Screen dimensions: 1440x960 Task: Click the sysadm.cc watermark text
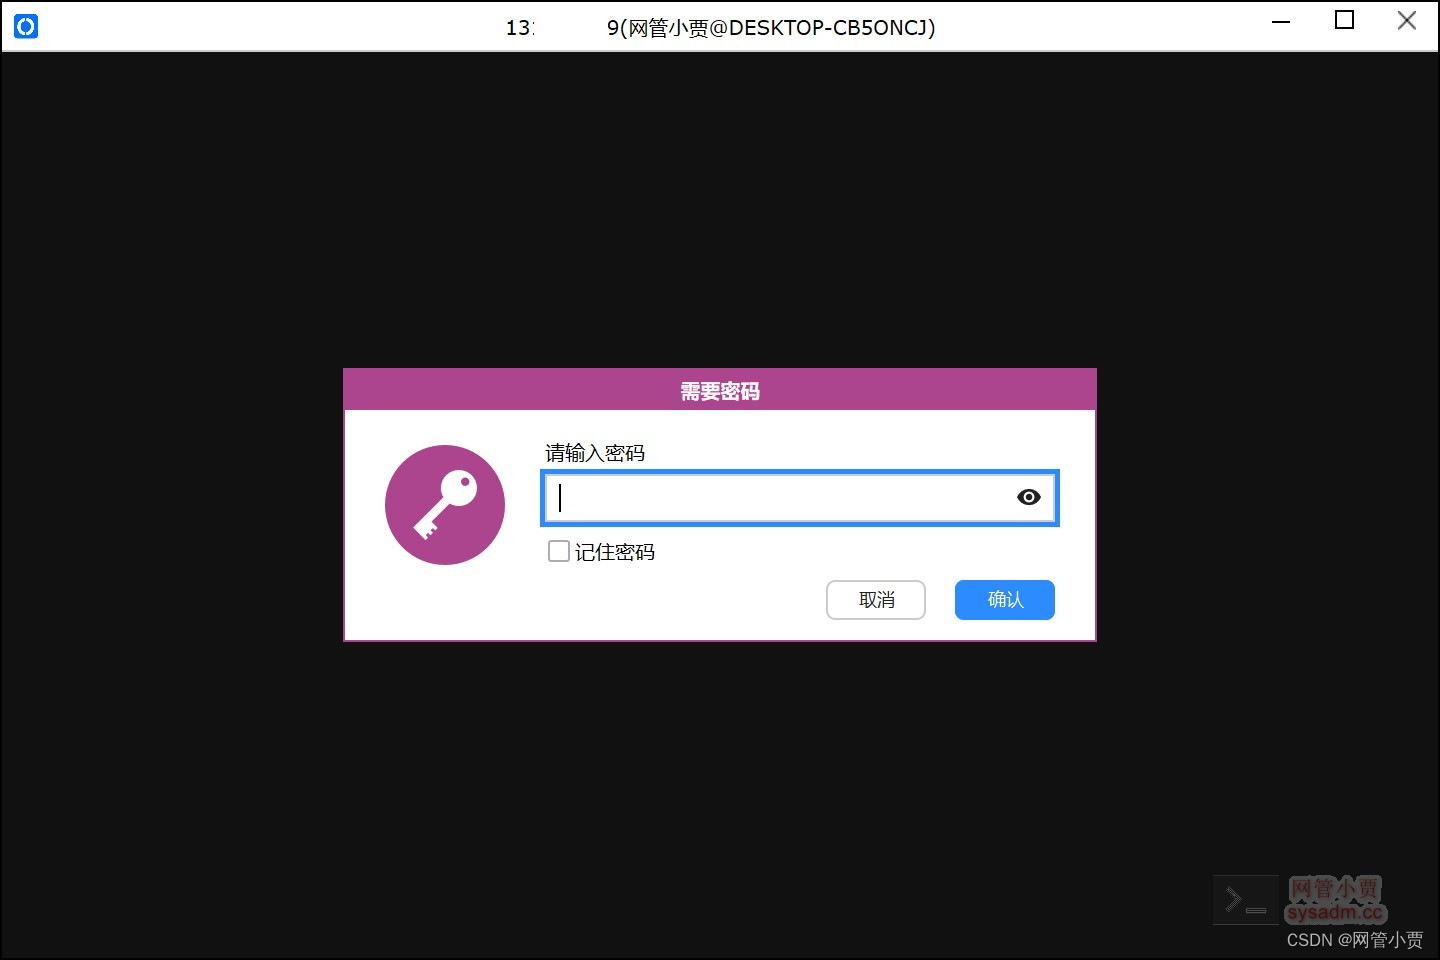pos(1334,914)
